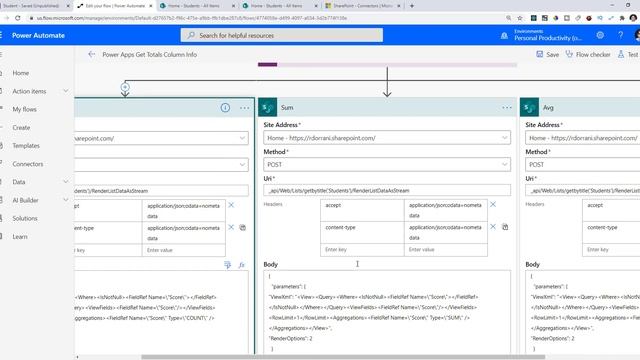The width and height of the screenshot is (640, 360).
Task: Click the Sum Uri input field
Action: 387,191
